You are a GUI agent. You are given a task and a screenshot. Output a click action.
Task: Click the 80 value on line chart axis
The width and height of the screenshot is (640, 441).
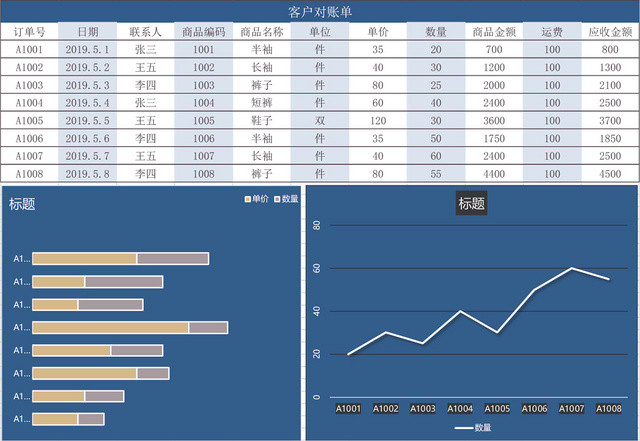tap(316, 225)
